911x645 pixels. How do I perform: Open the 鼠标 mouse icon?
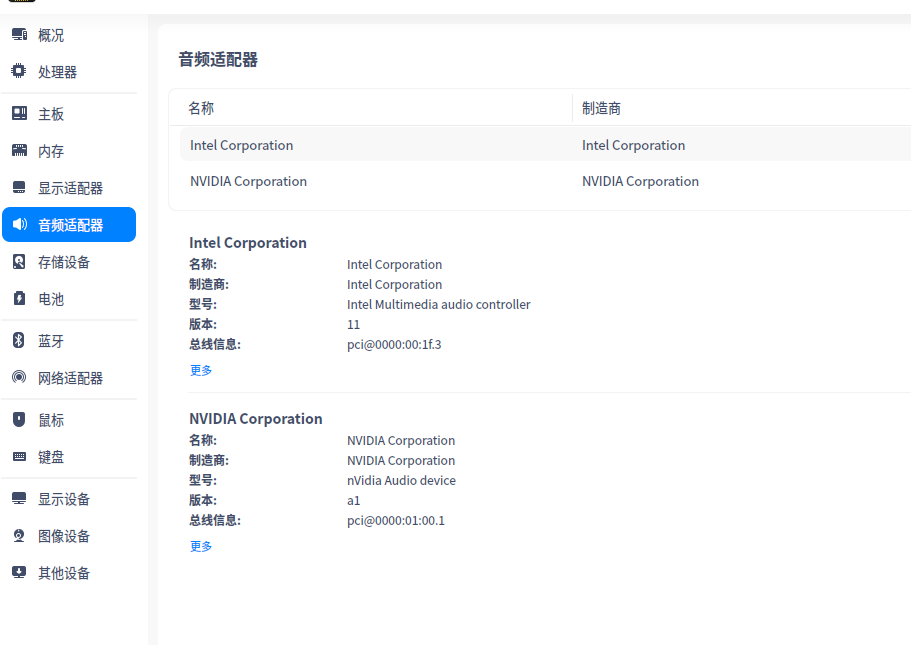19,420
